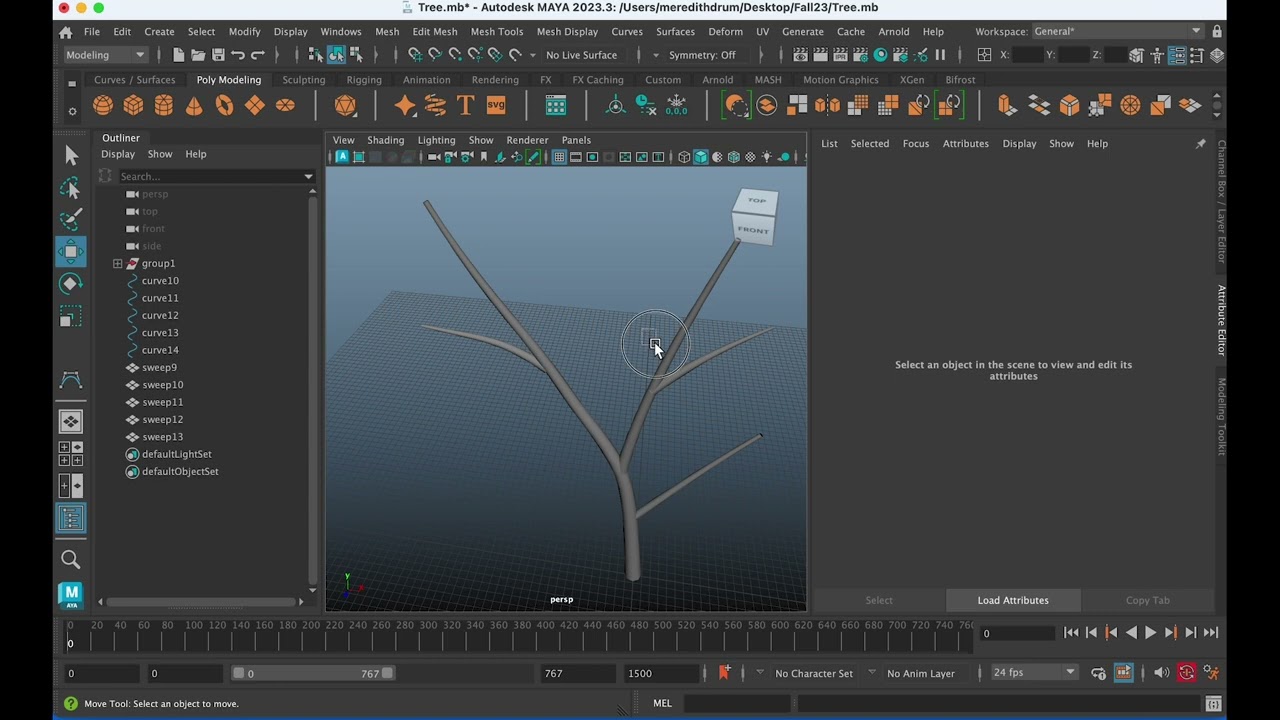The image size is (1280, 720).
Task: Click the ViewCube in the viewport
Action: click(x=755, y=216)
